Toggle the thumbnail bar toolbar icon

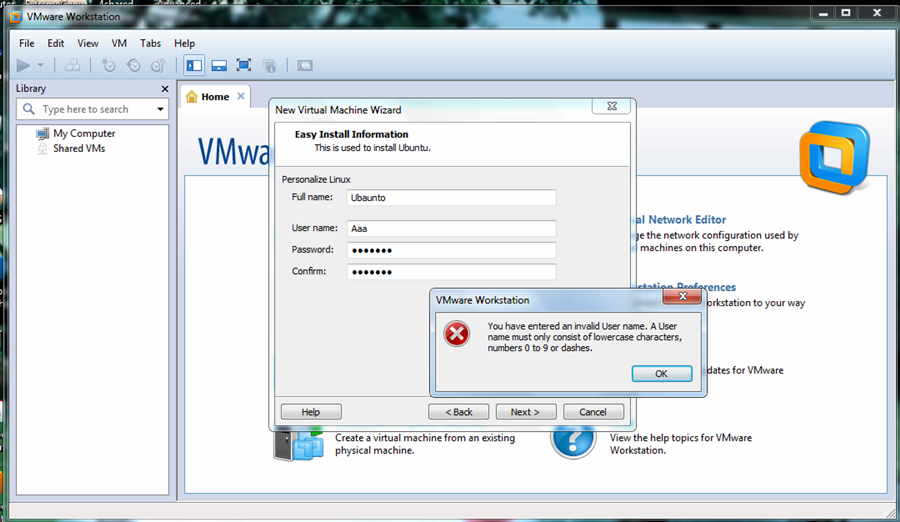[219, 65]
